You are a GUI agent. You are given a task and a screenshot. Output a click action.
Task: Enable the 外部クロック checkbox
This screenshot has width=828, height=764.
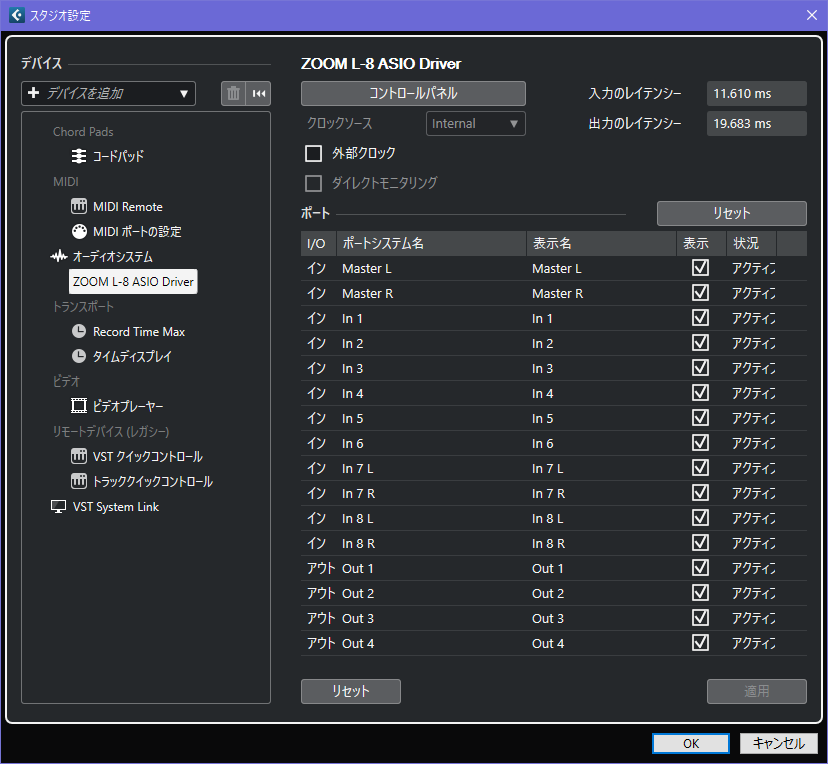click(x=314, y=153)
